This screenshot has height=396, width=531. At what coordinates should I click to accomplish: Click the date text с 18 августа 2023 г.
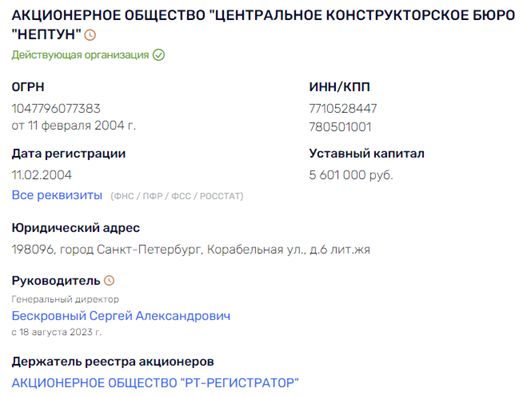[x=57, y=332]
